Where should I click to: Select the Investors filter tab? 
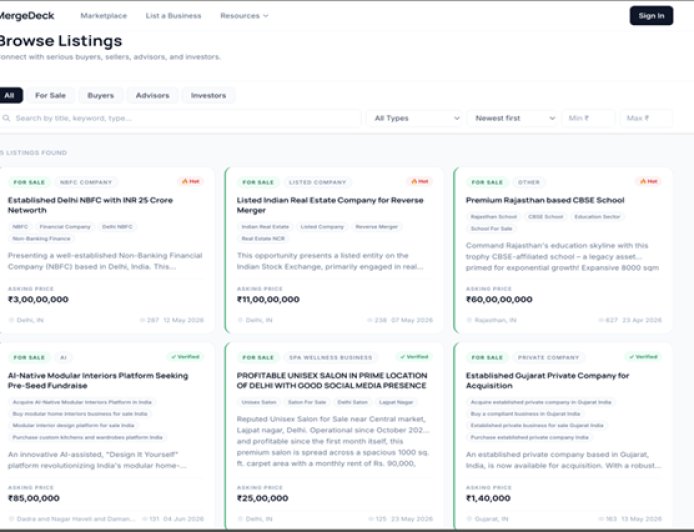pos(208,95)
